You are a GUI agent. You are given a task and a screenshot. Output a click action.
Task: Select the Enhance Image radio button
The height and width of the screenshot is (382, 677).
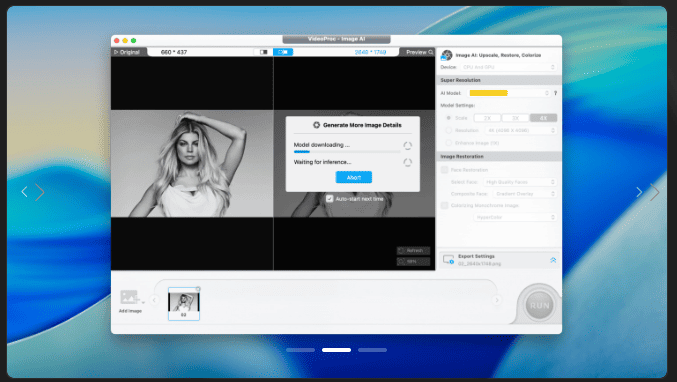click(x=449, y=143)
